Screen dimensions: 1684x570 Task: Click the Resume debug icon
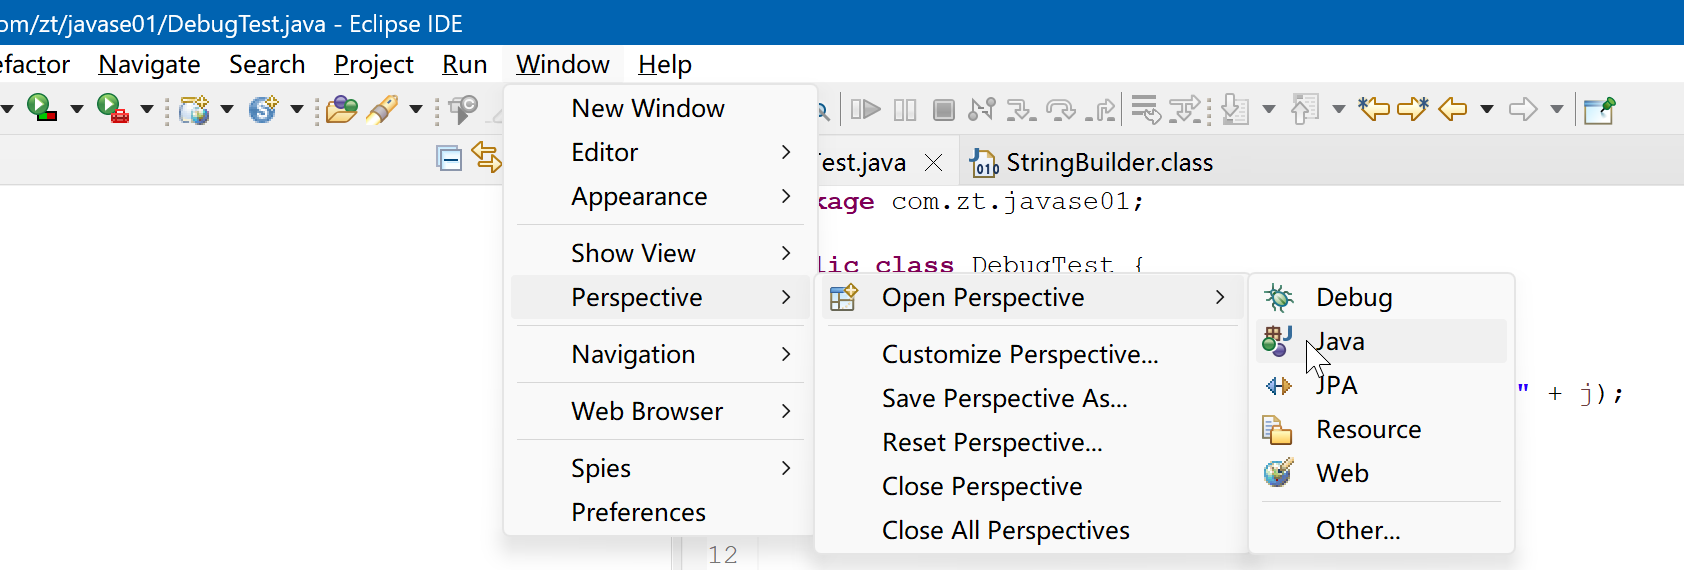pyautogui.click(x=865, y=109)
